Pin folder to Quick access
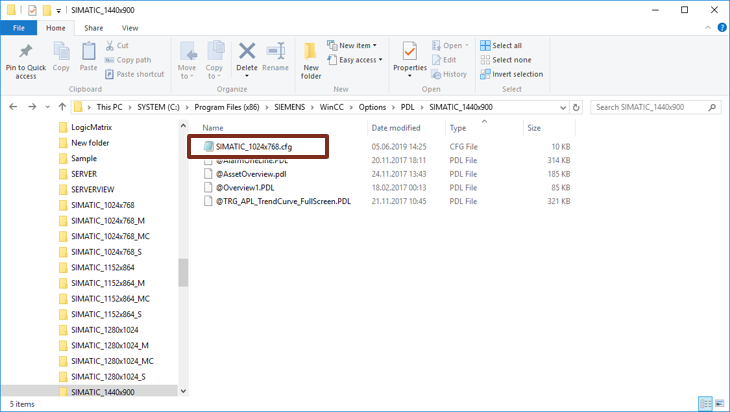 click(26, 61)
